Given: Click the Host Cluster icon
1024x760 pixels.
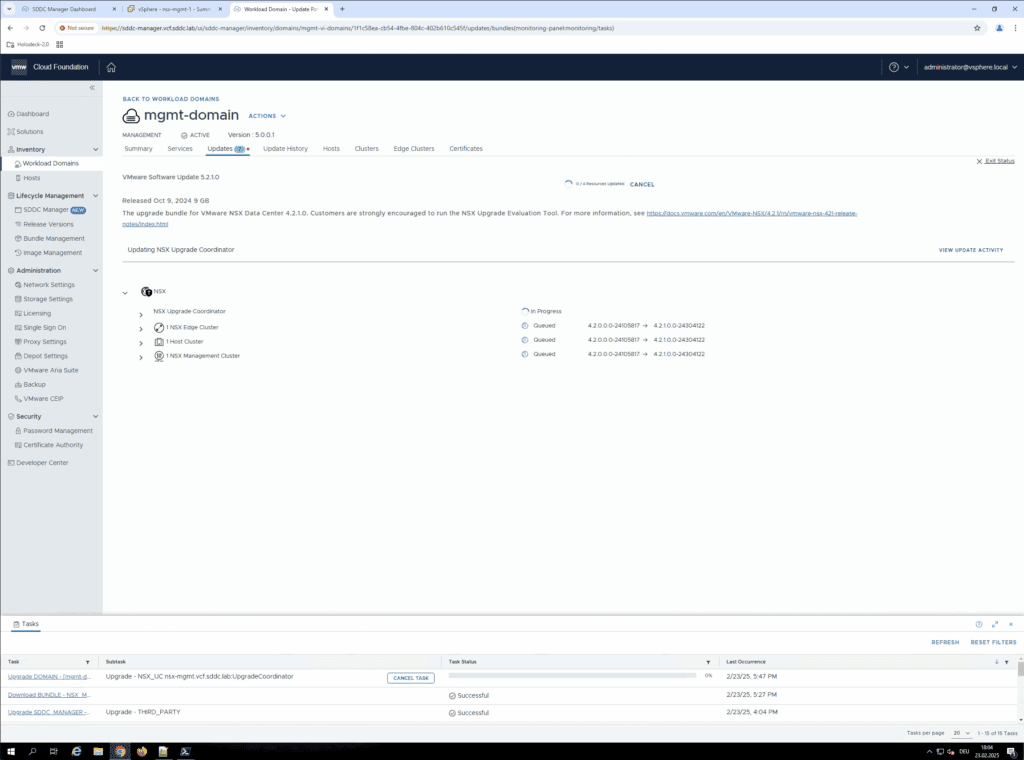Looking at the screenshot, I should point(159,342).
